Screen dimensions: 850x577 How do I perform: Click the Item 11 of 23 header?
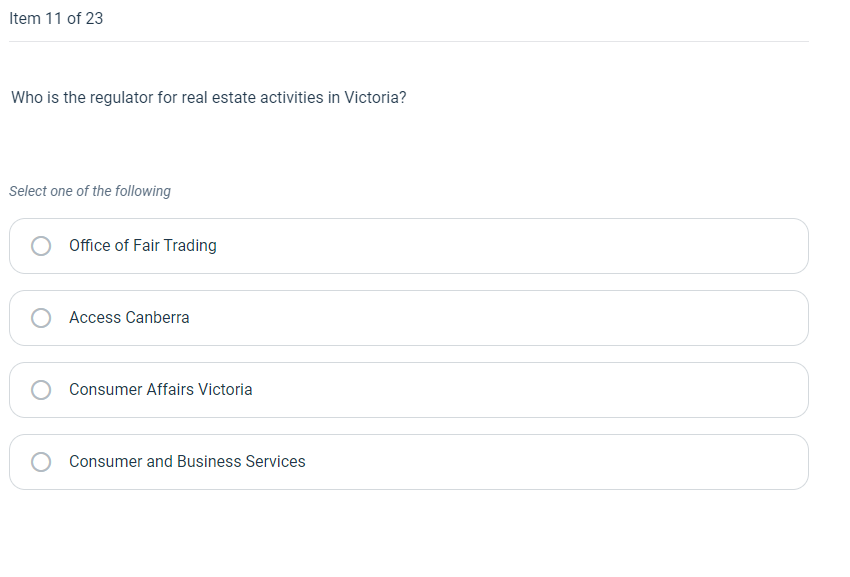pos(56,18)
